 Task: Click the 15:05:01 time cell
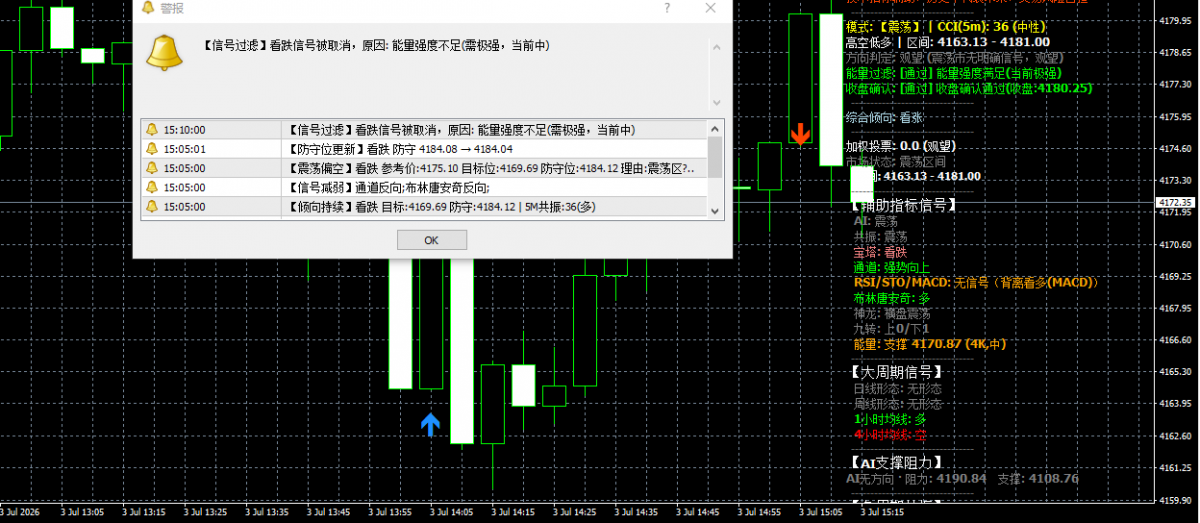pyautogui.click(x=184, y=149)
